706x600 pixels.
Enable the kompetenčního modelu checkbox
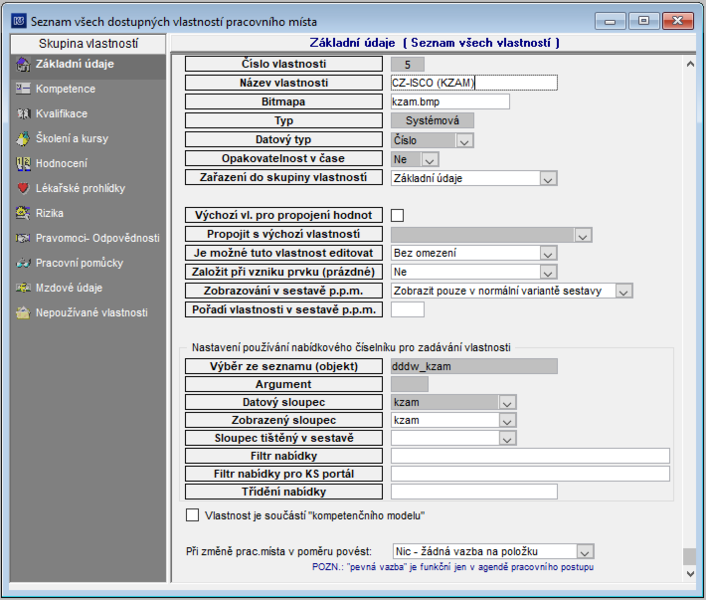coord(192,515)
